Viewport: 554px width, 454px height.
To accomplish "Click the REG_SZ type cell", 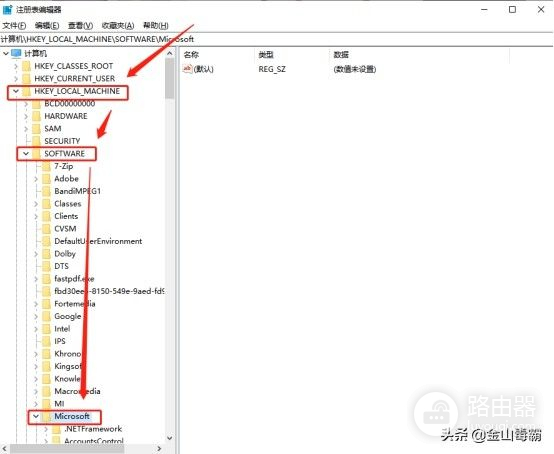I will (x=272, y=69).
